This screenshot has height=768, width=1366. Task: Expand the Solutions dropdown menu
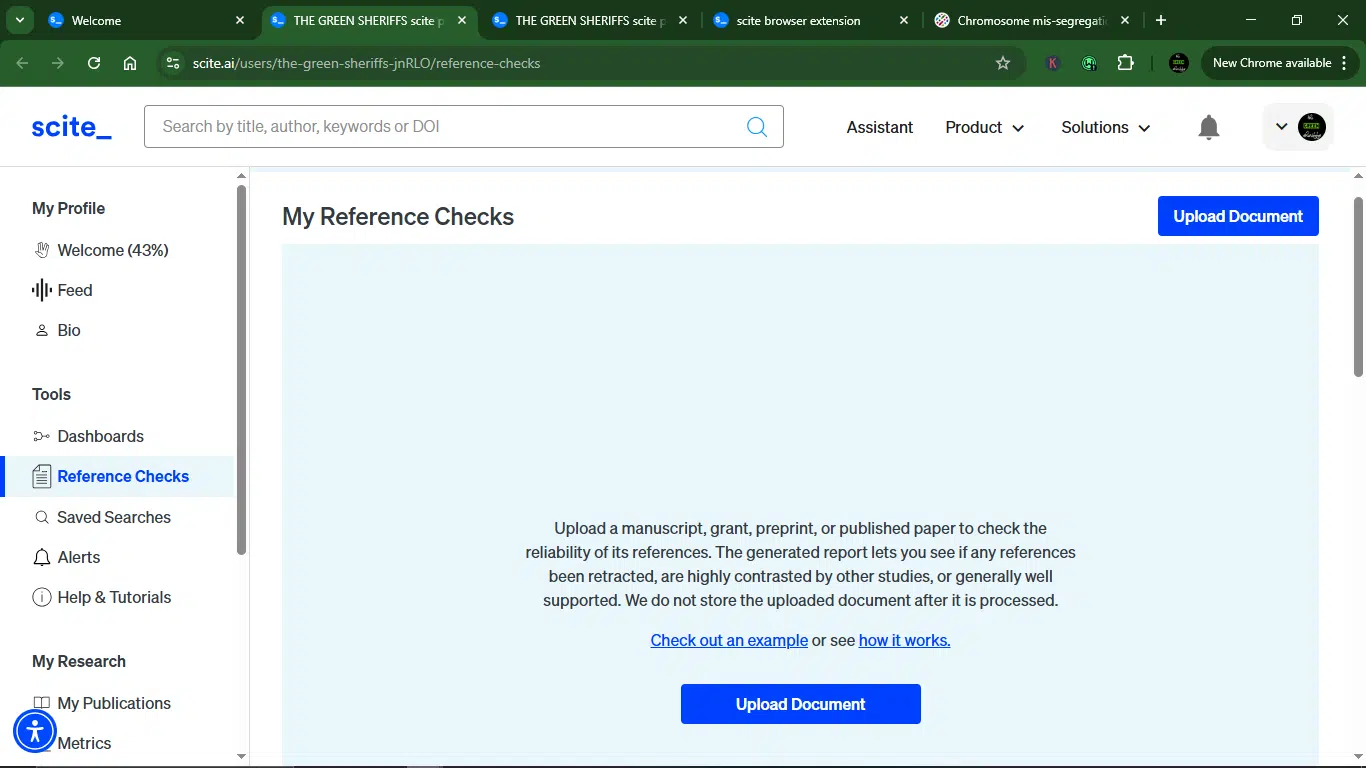1106,127
